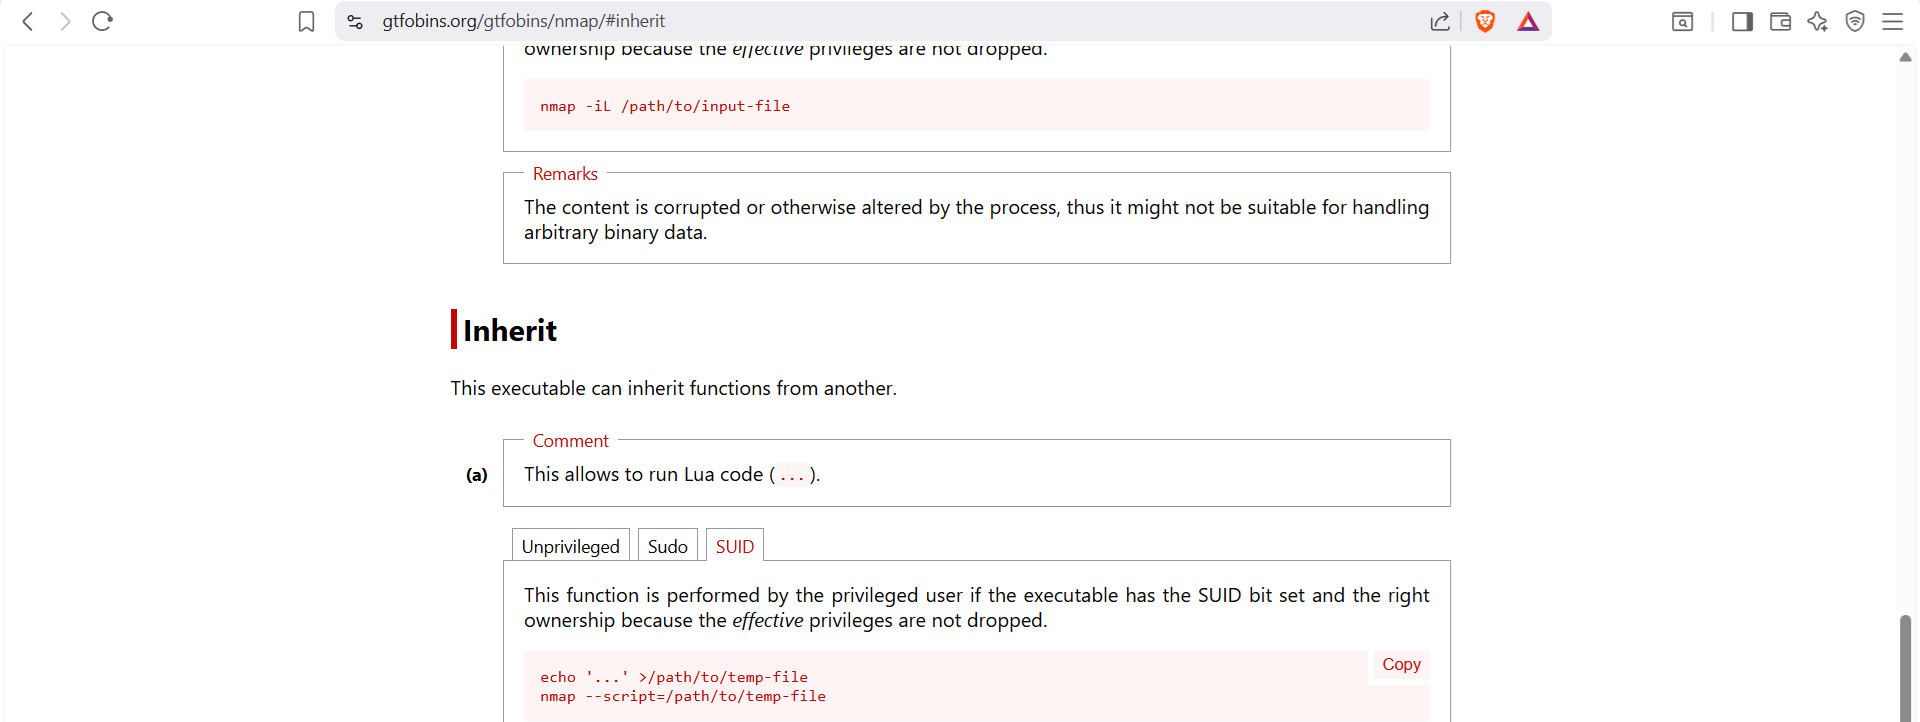Click the browser forward arrow

65,21
